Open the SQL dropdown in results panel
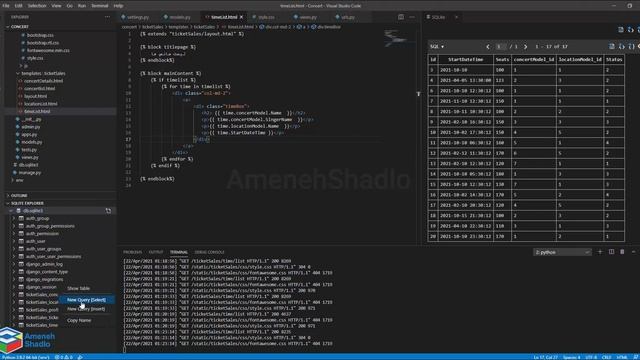 coord(437,47)
